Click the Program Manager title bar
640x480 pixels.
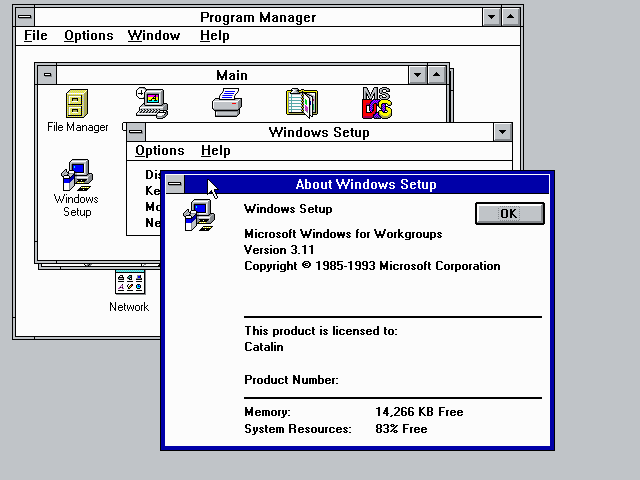click(258, 17)
